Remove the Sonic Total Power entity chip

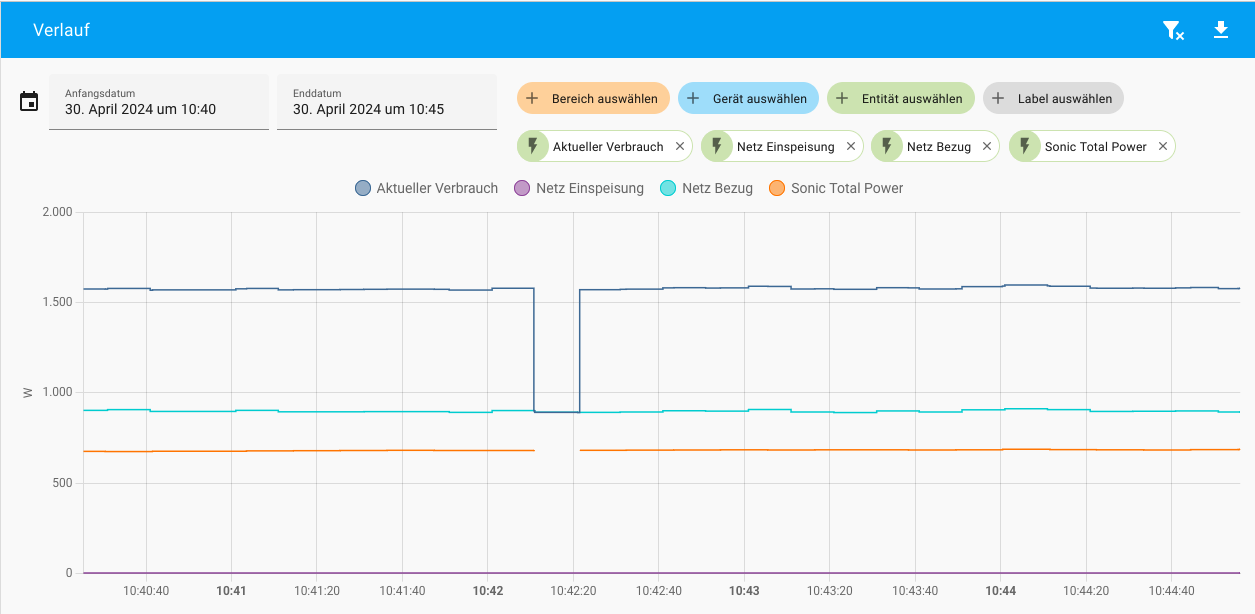point(1163,146)
